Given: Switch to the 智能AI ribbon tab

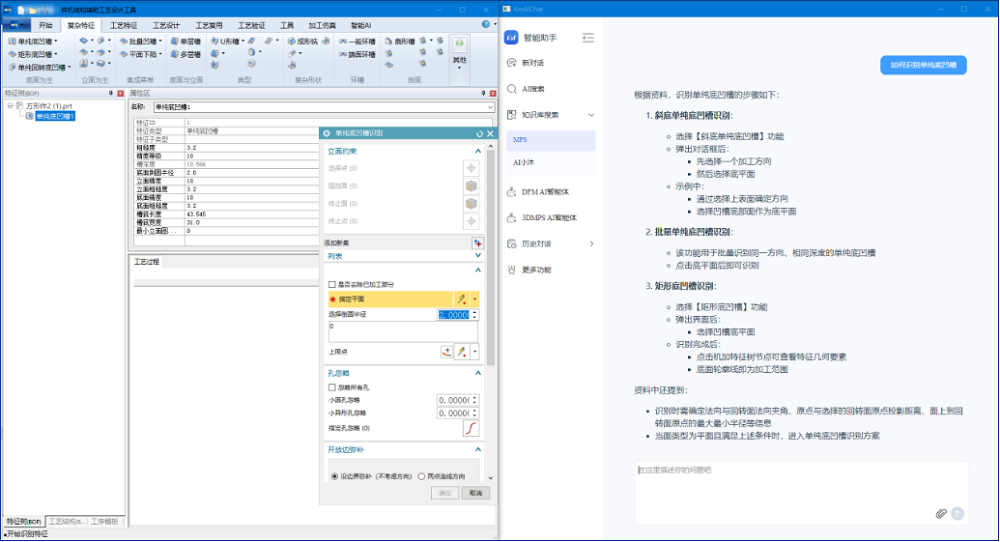Looking at the screenshot, I should 360,26.
